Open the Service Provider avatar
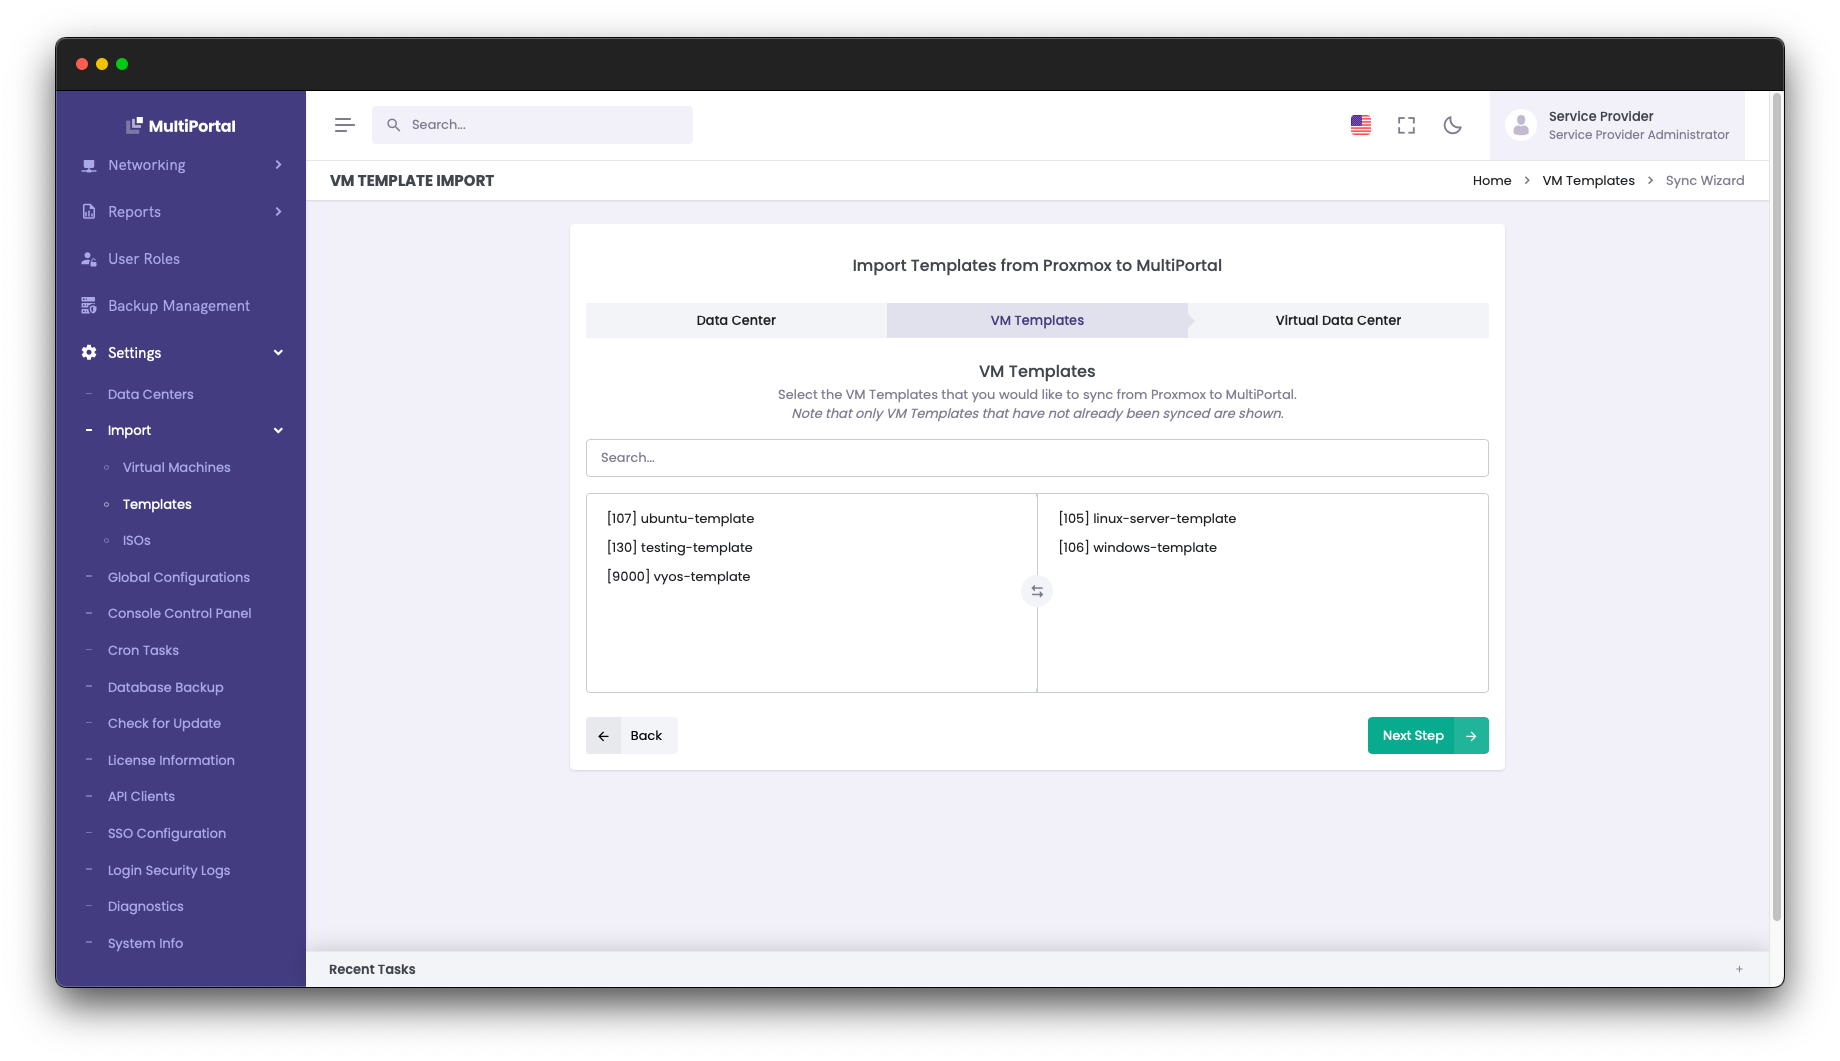The height and width of the screenshot is (1061, 1840). click(1521, 124)
